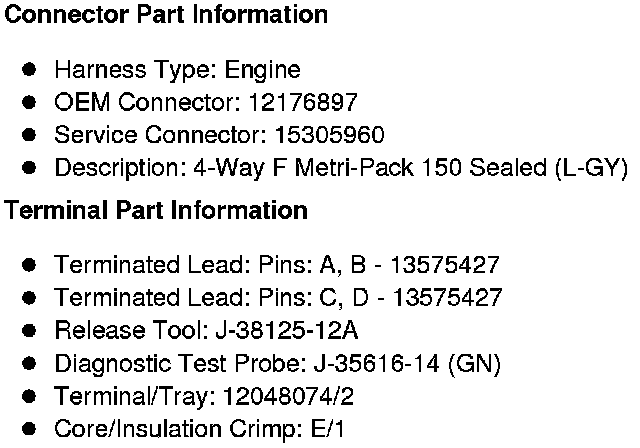640x448 pixels.
Task: Click the bullet beside Release Tool
Action: coord(29,330)
